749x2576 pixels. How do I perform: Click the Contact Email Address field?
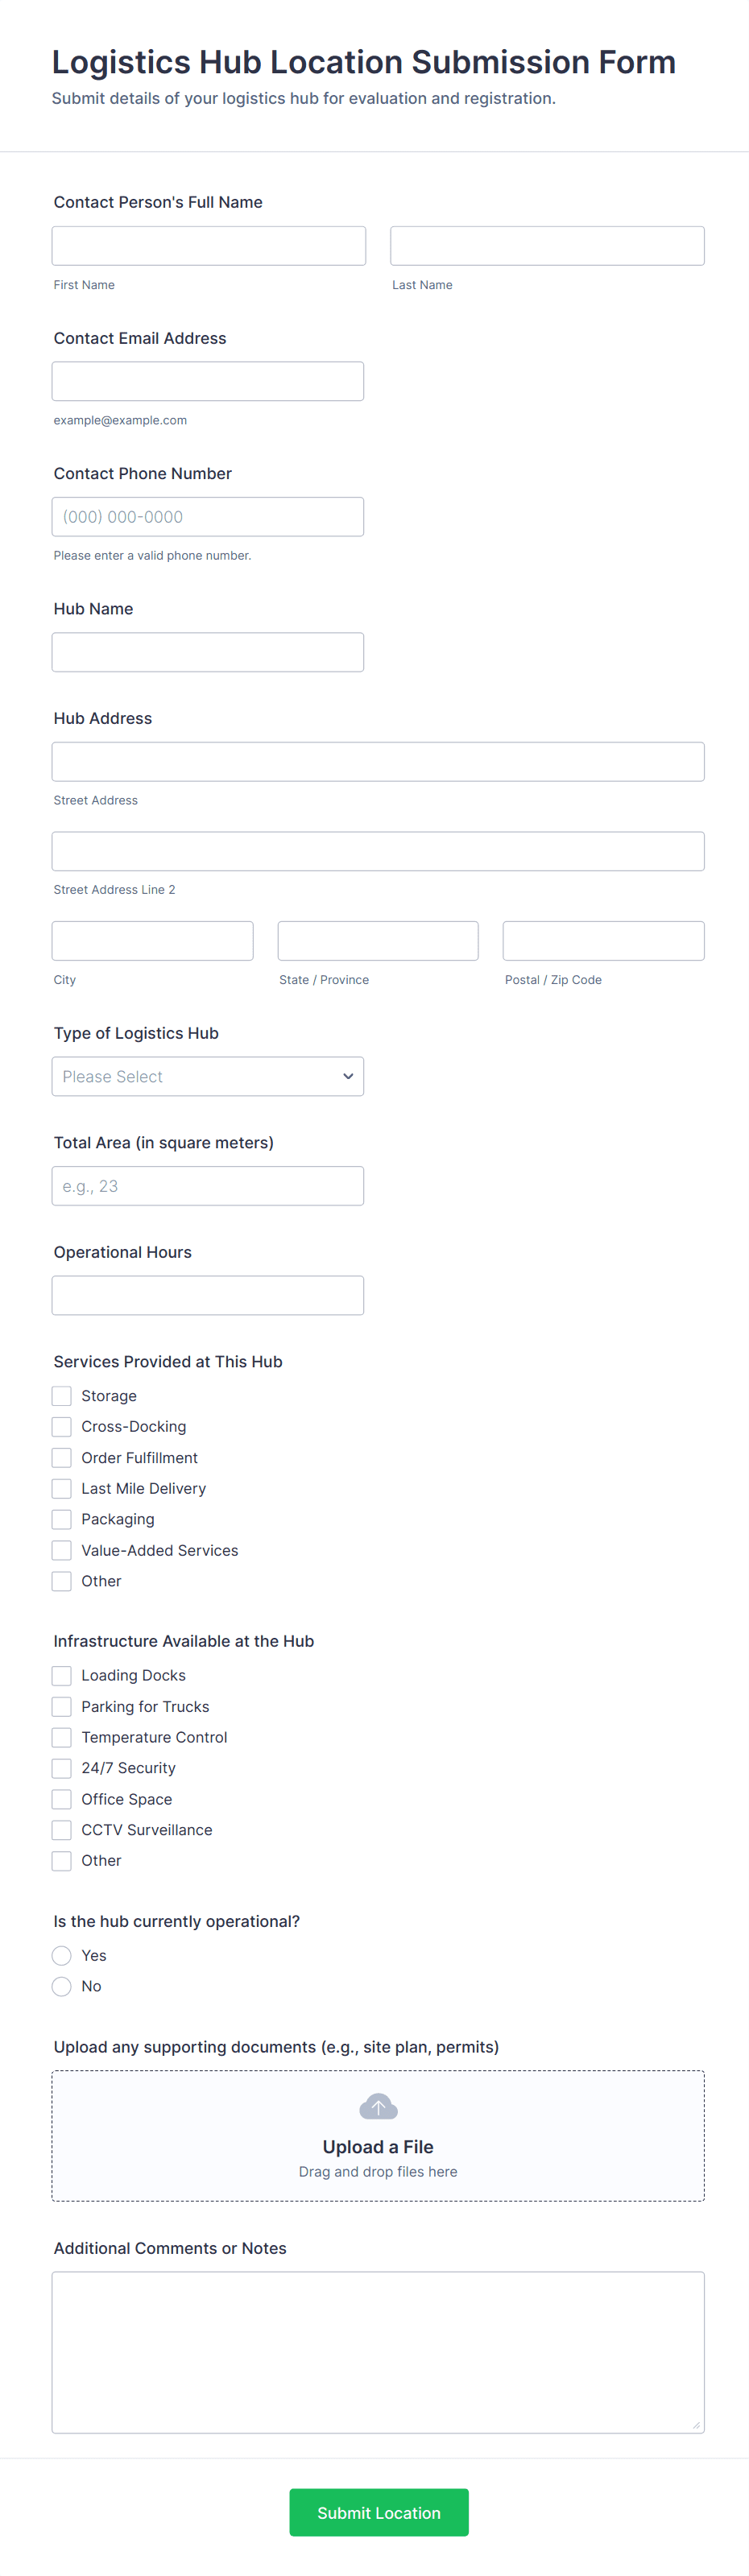(x=208, y=381)
